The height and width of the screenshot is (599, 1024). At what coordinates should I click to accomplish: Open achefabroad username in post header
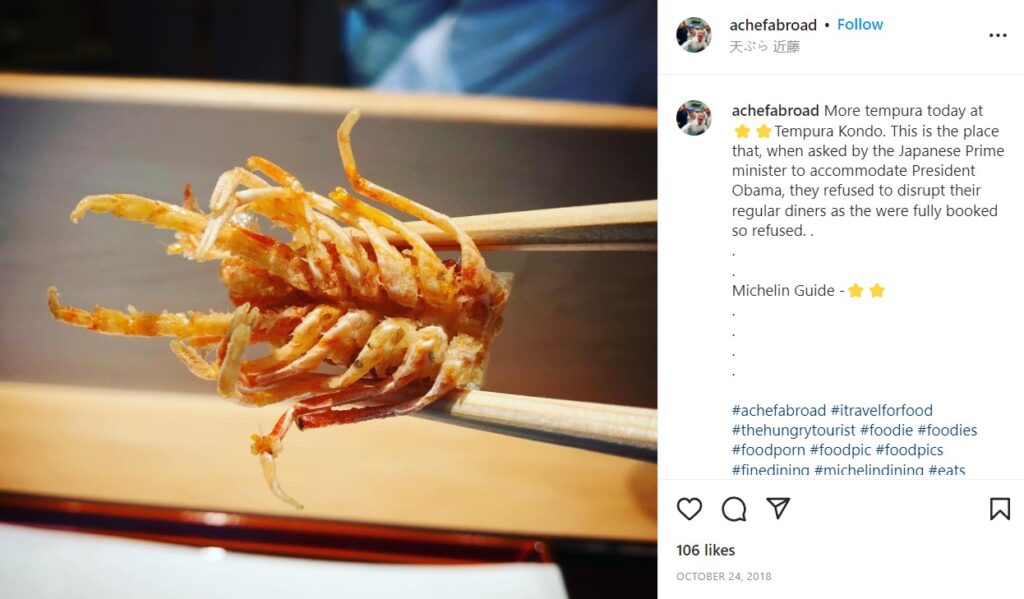click(x=773, y=25)
